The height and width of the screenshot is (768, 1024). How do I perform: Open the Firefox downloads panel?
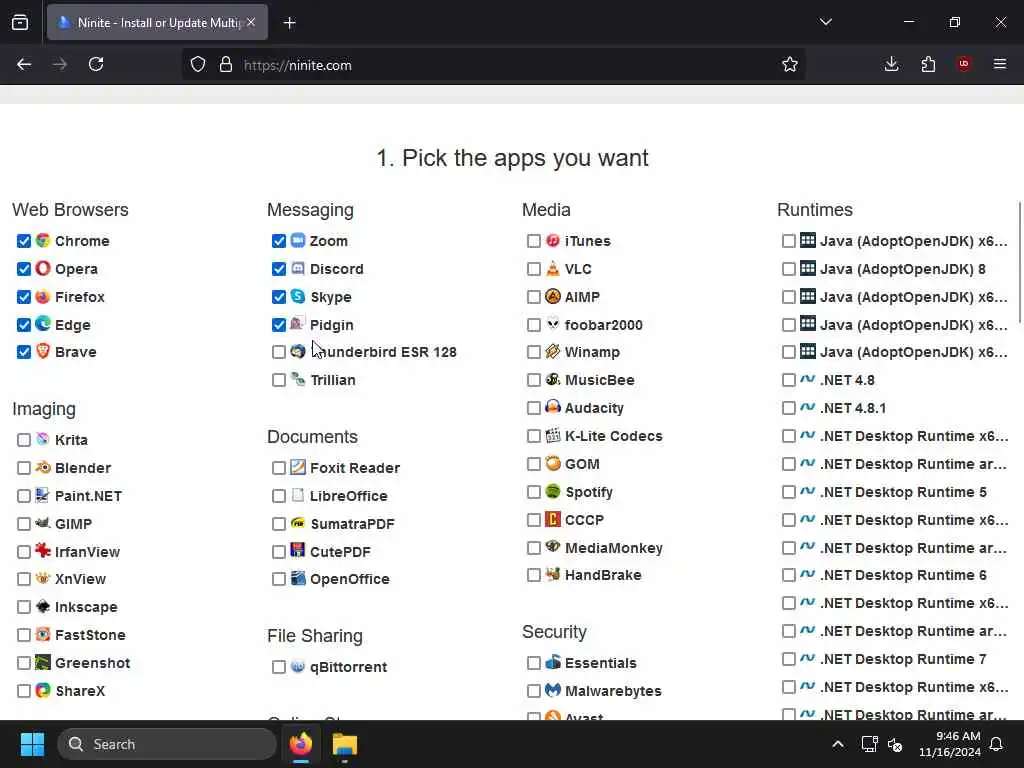891,64
